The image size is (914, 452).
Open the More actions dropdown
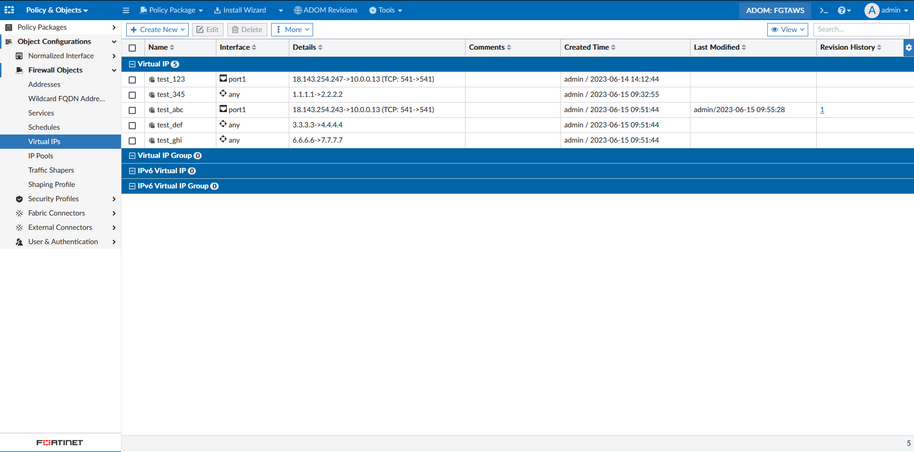tap(292, 30)
